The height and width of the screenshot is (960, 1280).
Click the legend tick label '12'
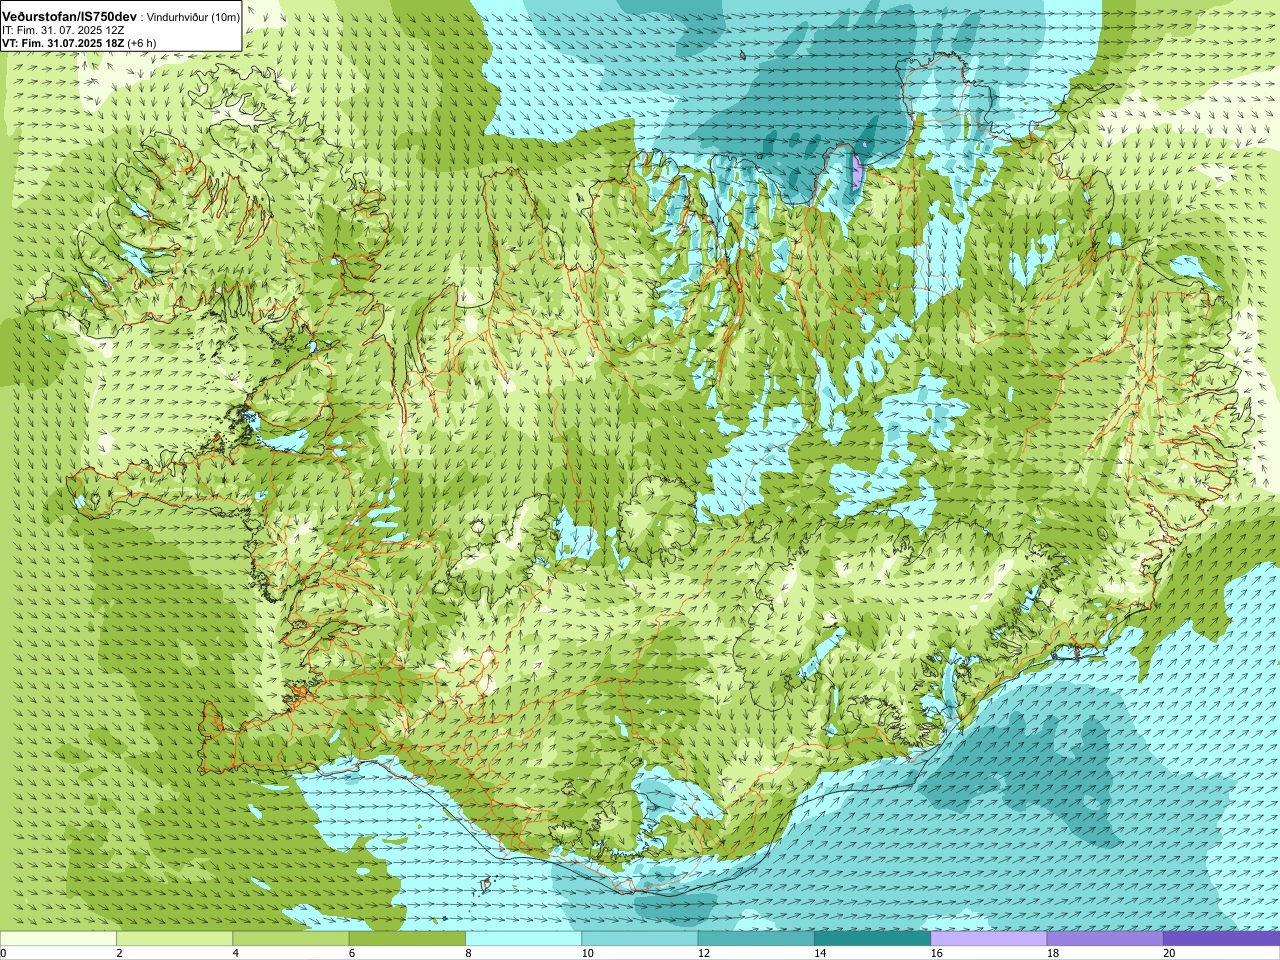pos(704,953)
